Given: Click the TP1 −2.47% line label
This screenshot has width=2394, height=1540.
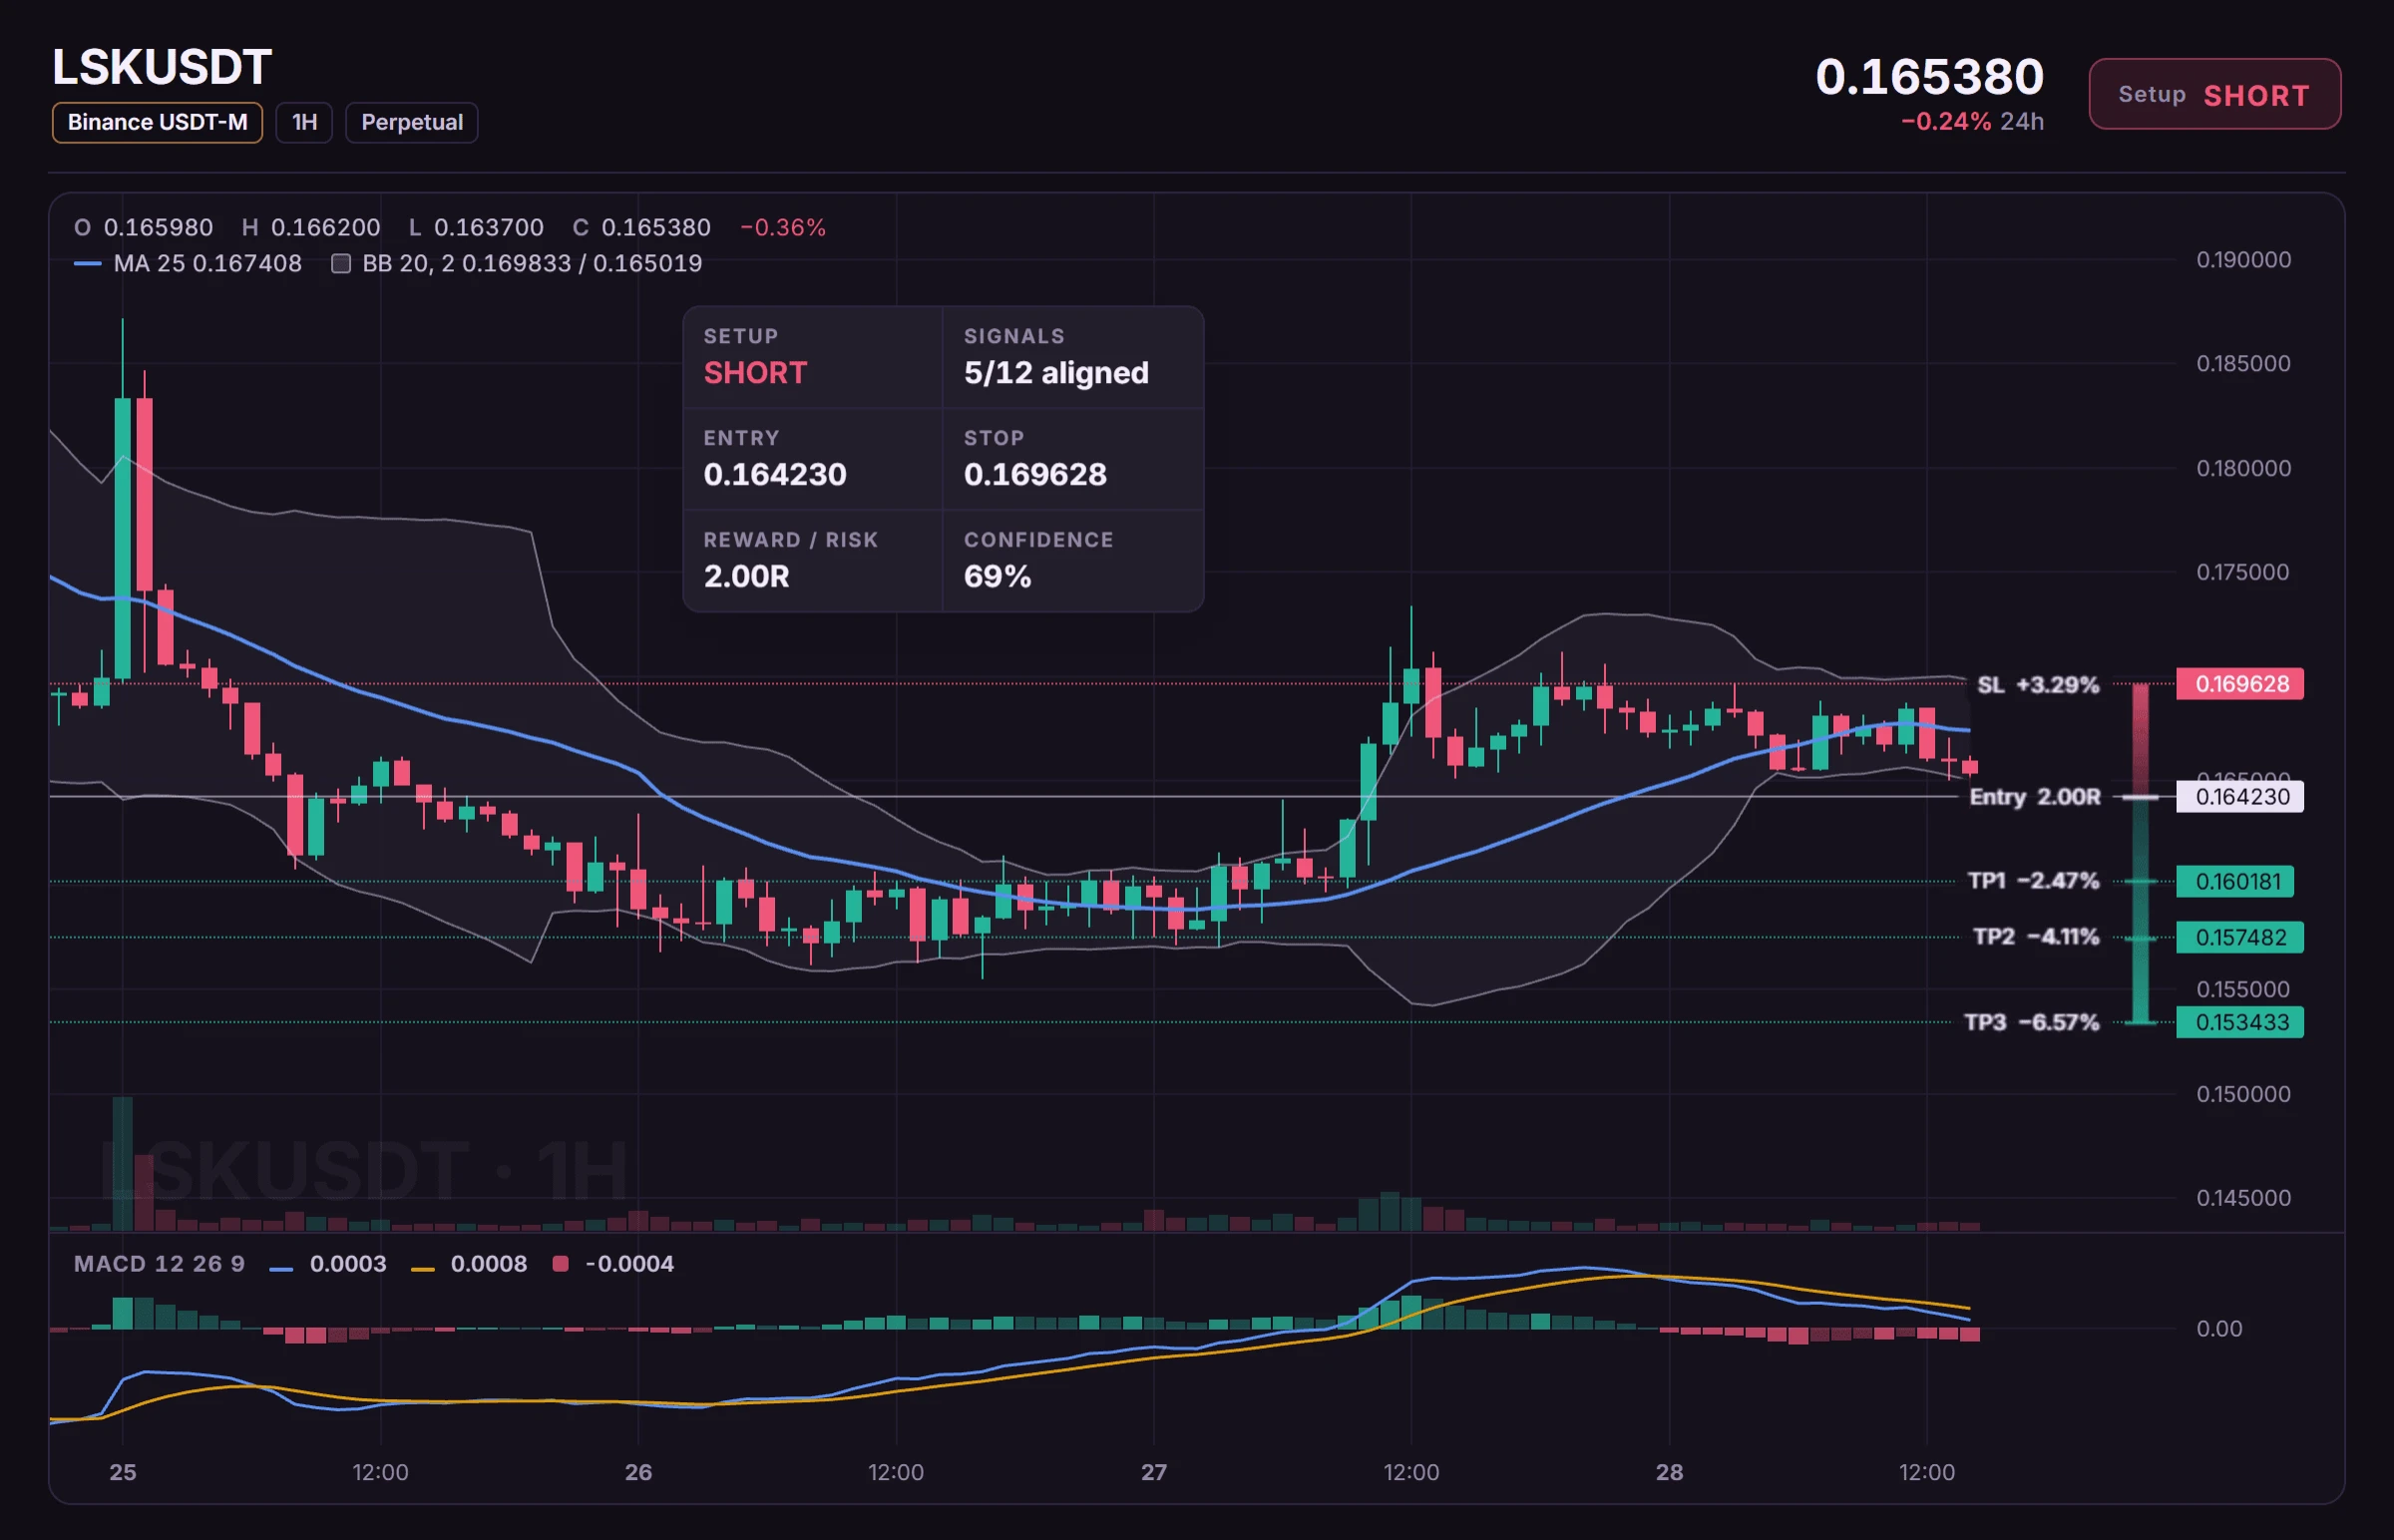Looking at the screenshot, I should [x=2033, y=881].
